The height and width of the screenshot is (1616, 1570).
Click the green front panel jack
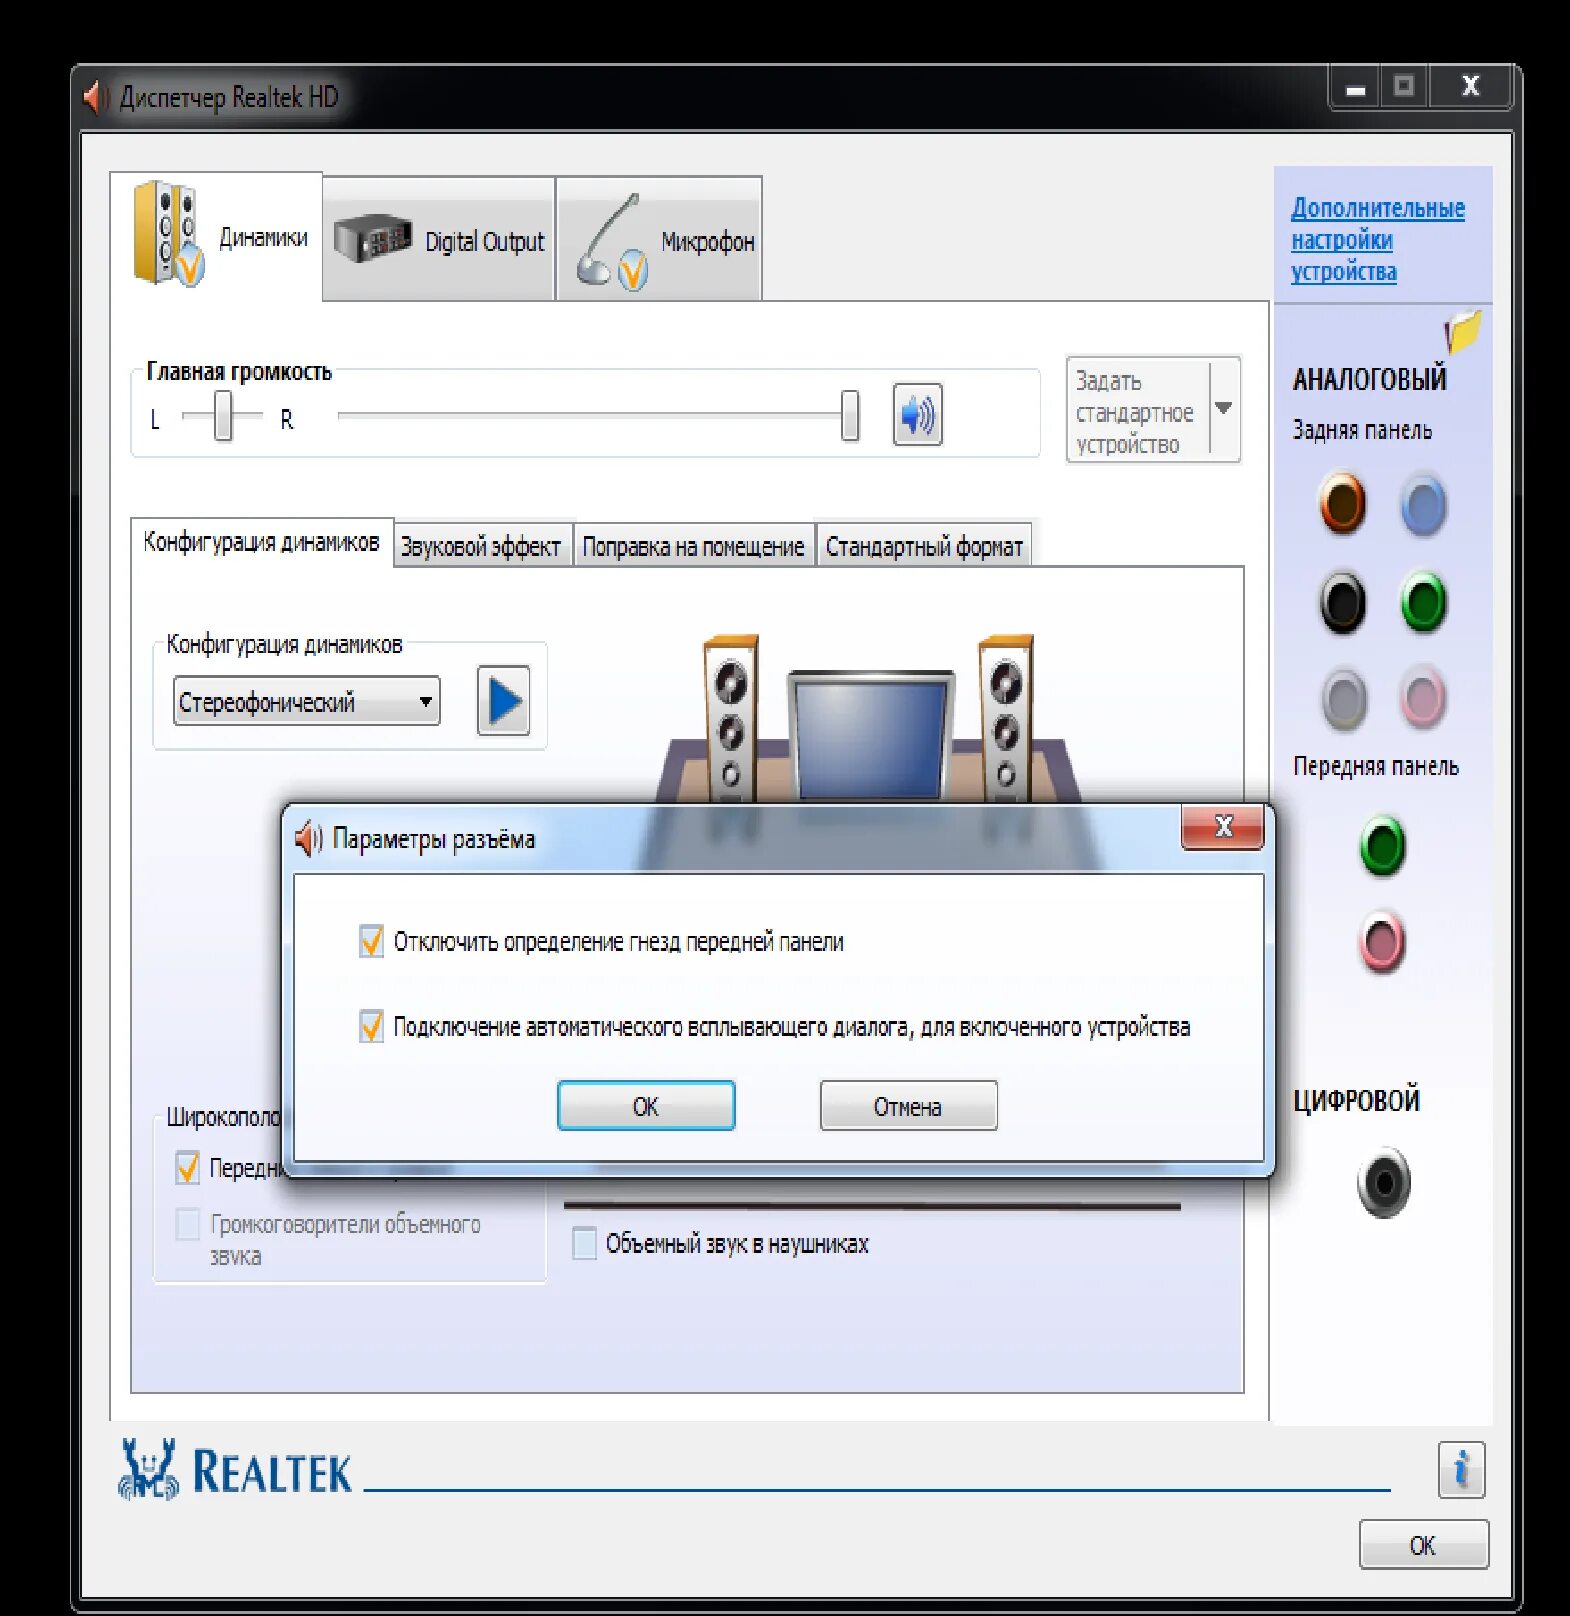click(1383, 846)
